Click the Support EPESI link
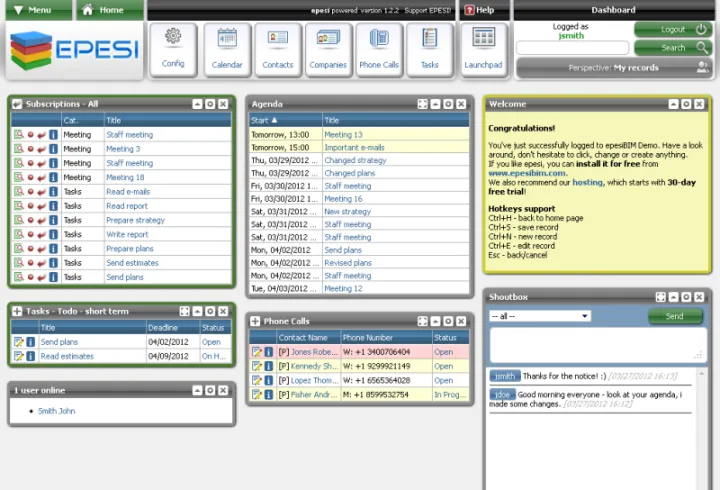The image size is (720, 490). [x=428, y=10]
